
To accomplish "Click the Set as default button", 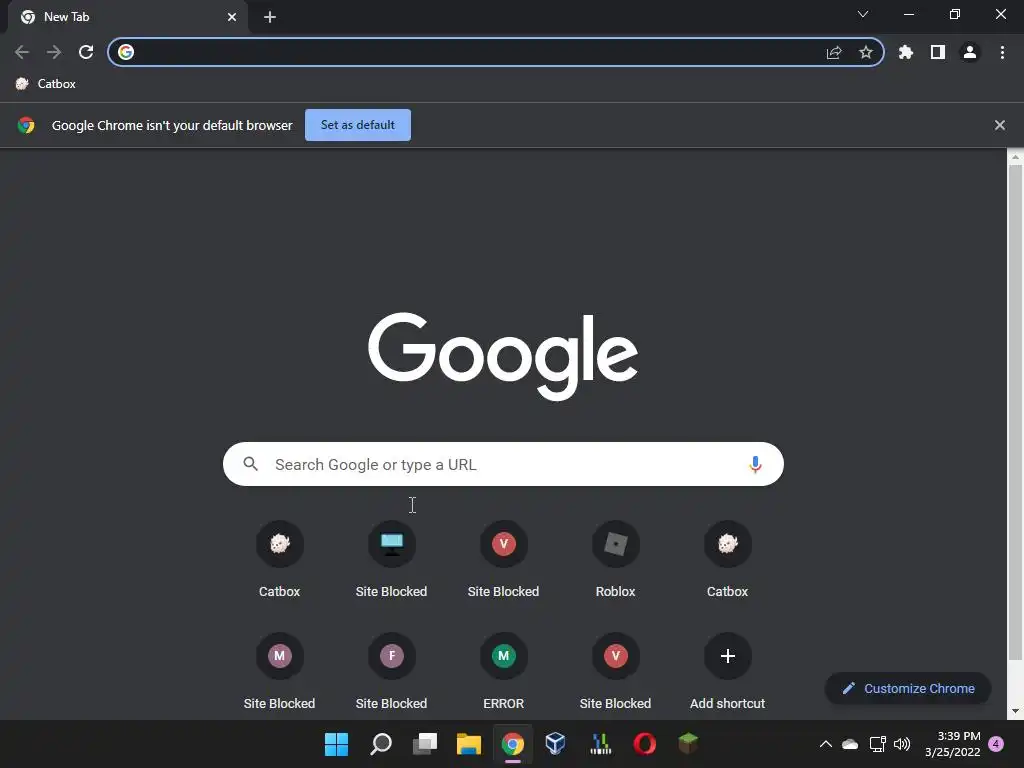I will pyautogui.click(x=358, y=125).
